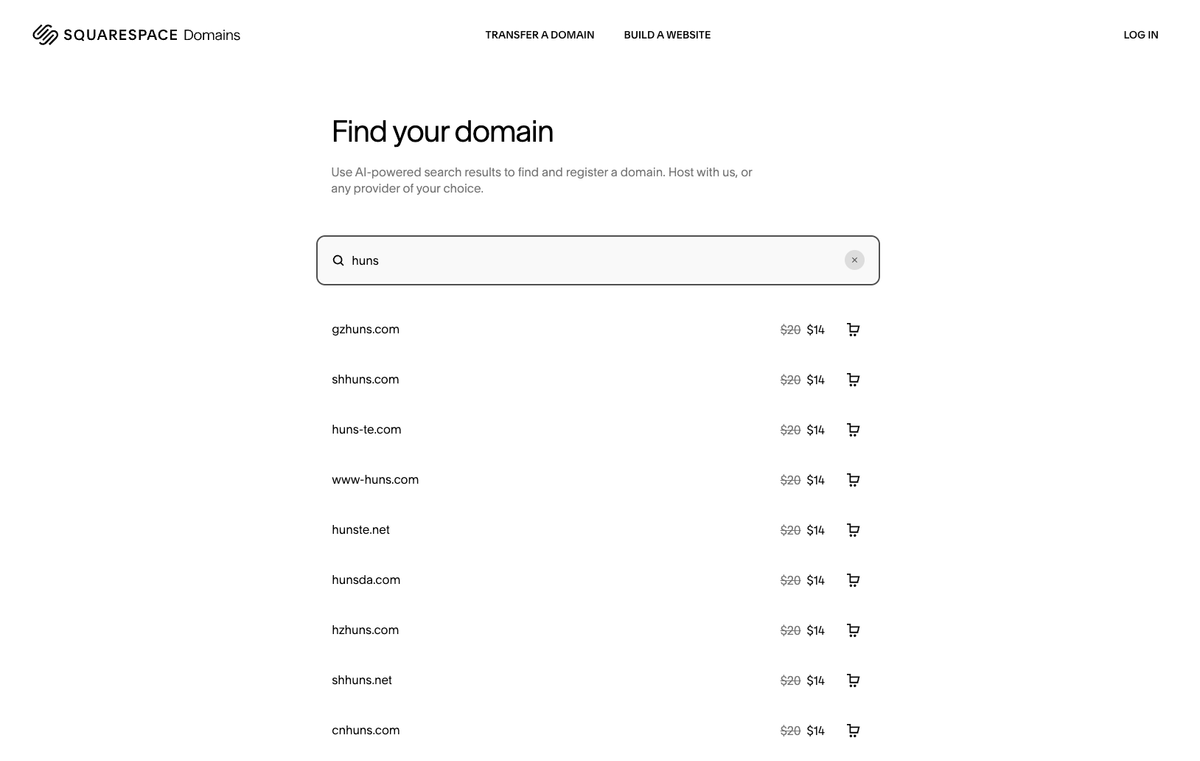Add gzhuns.com to cart
Screen dimensions: 1200x761
(853, 330)
